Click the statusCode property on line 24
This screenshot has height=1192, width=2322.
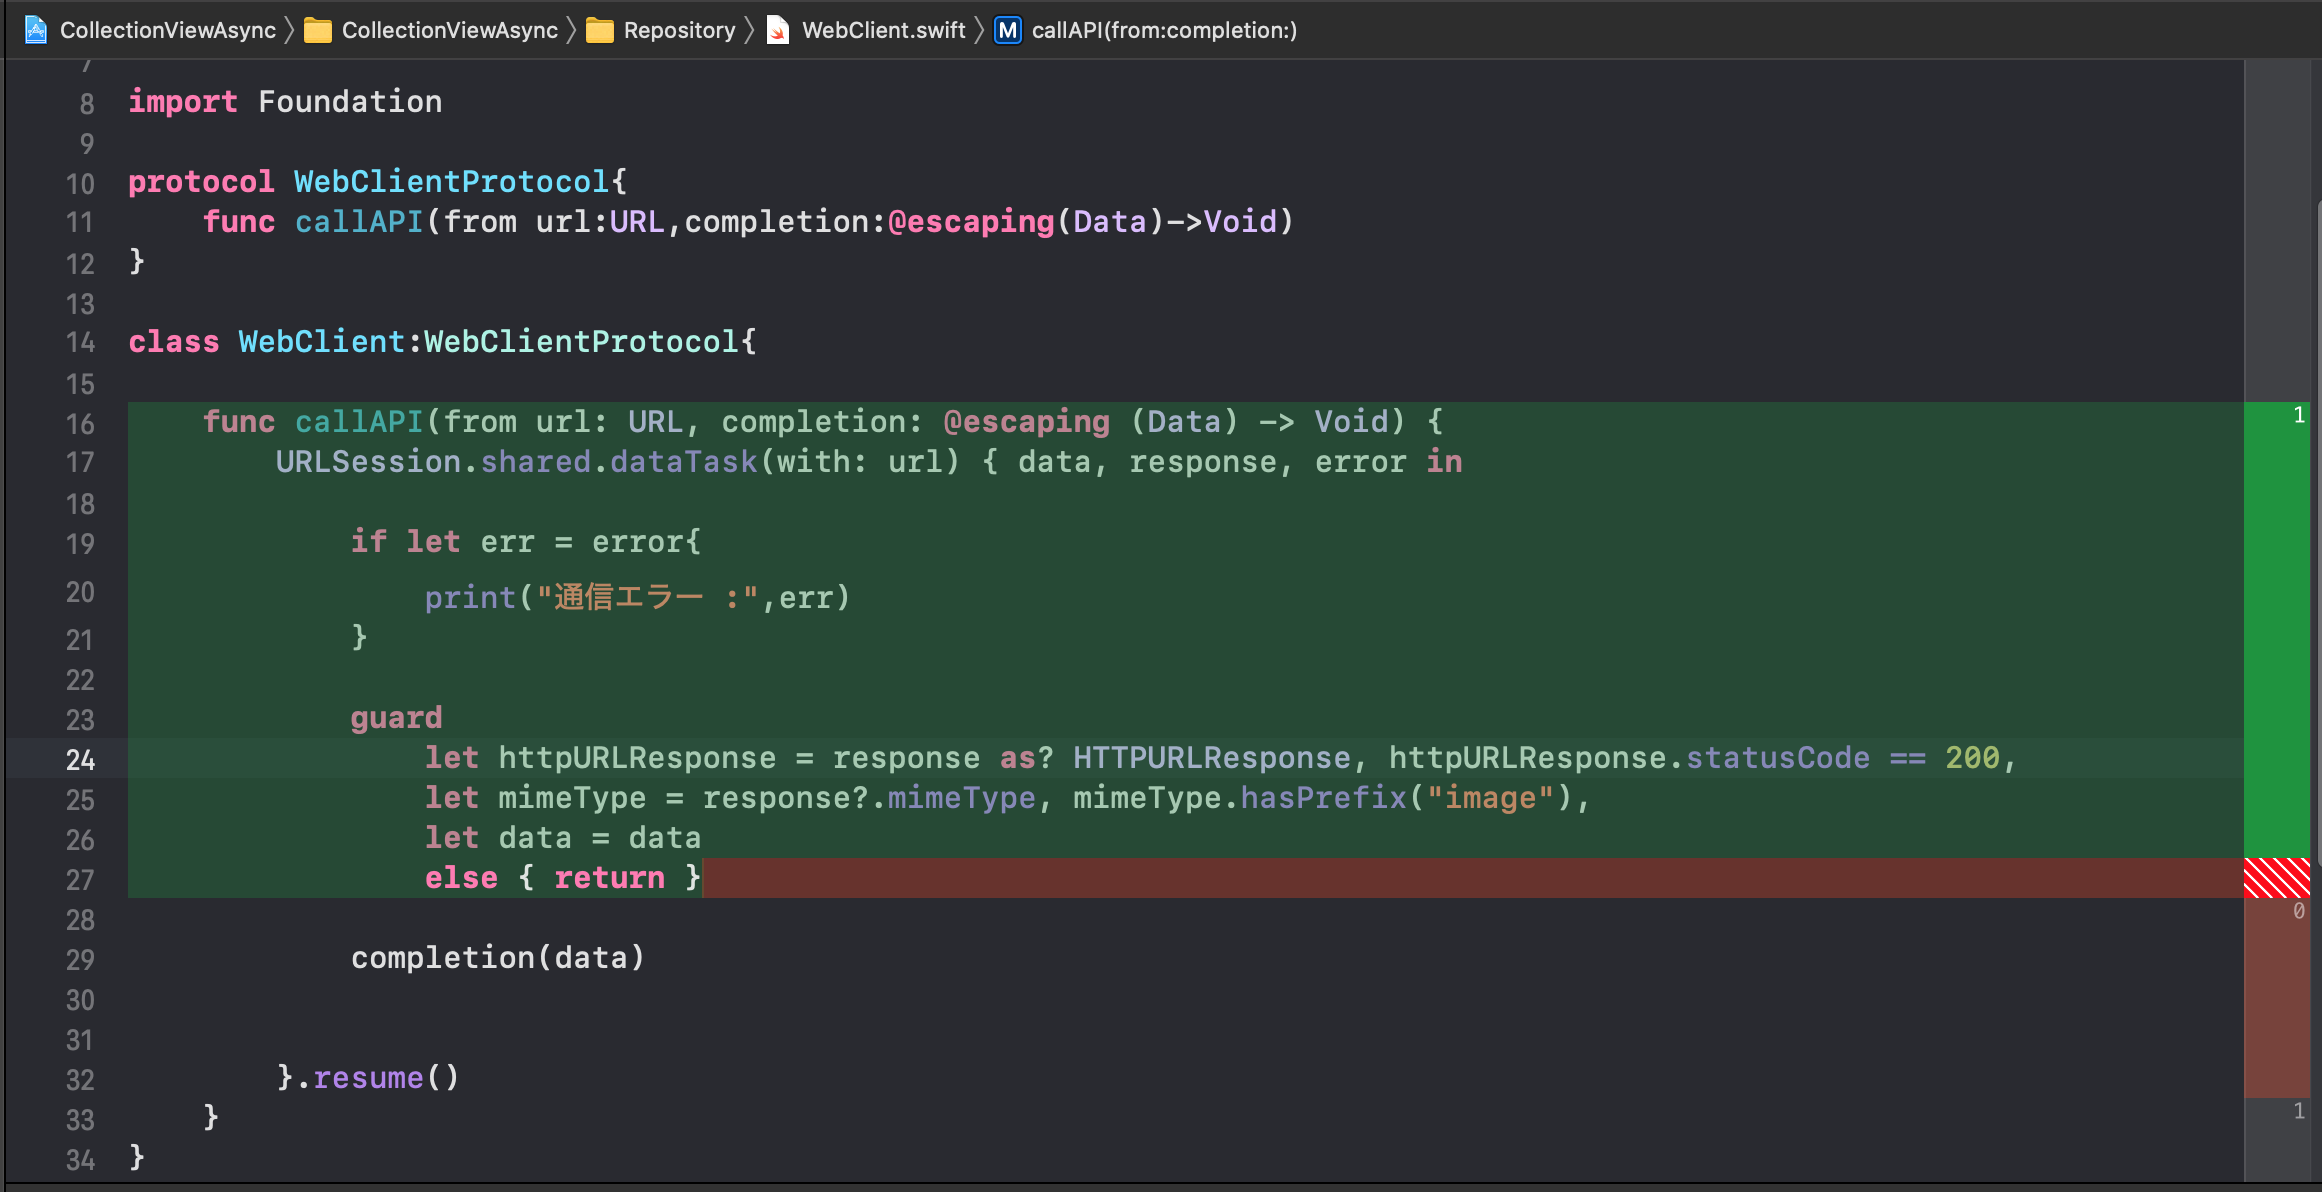point(1778,758)
